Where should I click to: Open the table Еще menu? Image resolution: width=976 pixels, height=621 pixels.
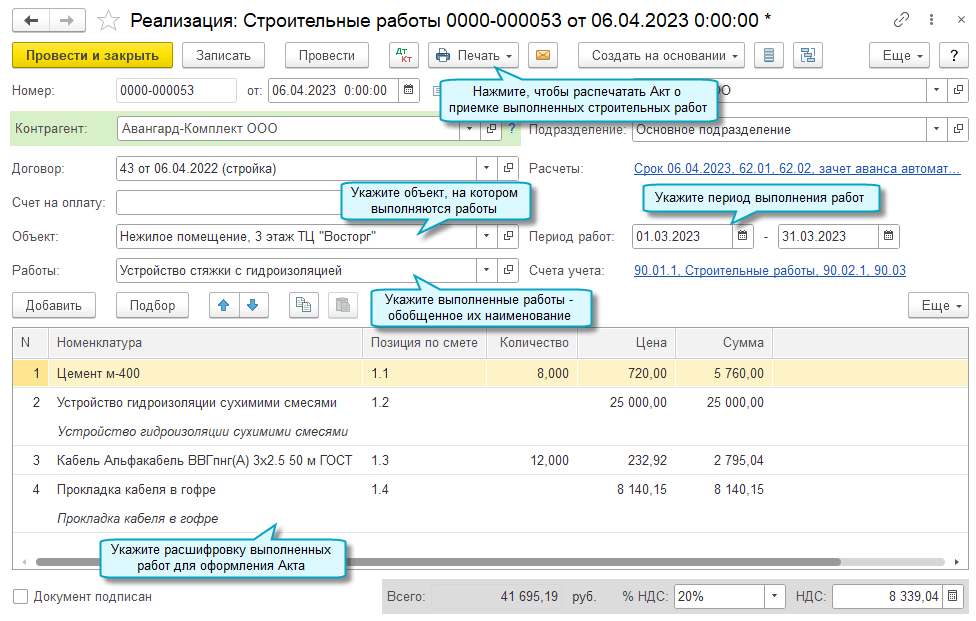(x=939, y=306)
